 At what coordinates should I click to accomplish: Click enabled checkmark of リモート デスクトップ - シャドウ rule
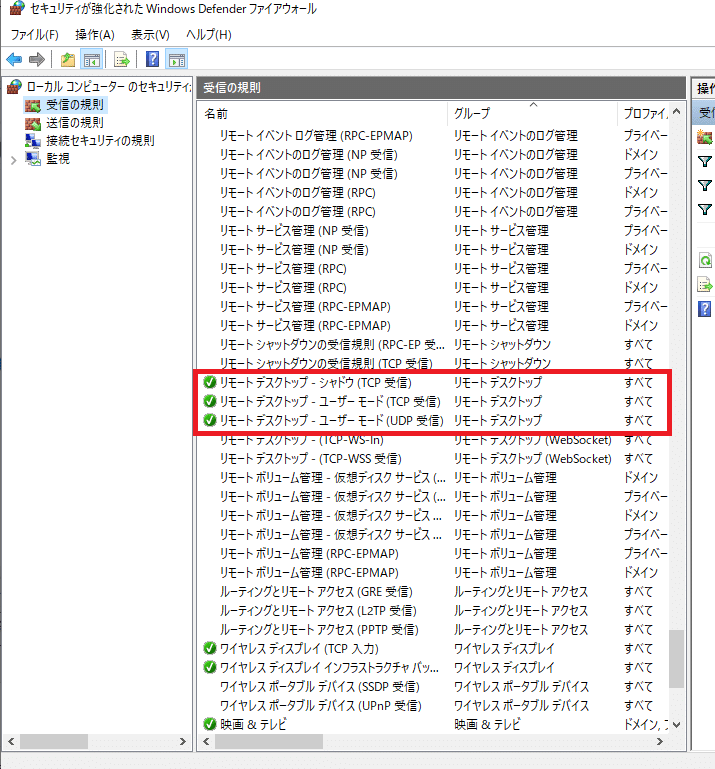(x=210, y=382)
